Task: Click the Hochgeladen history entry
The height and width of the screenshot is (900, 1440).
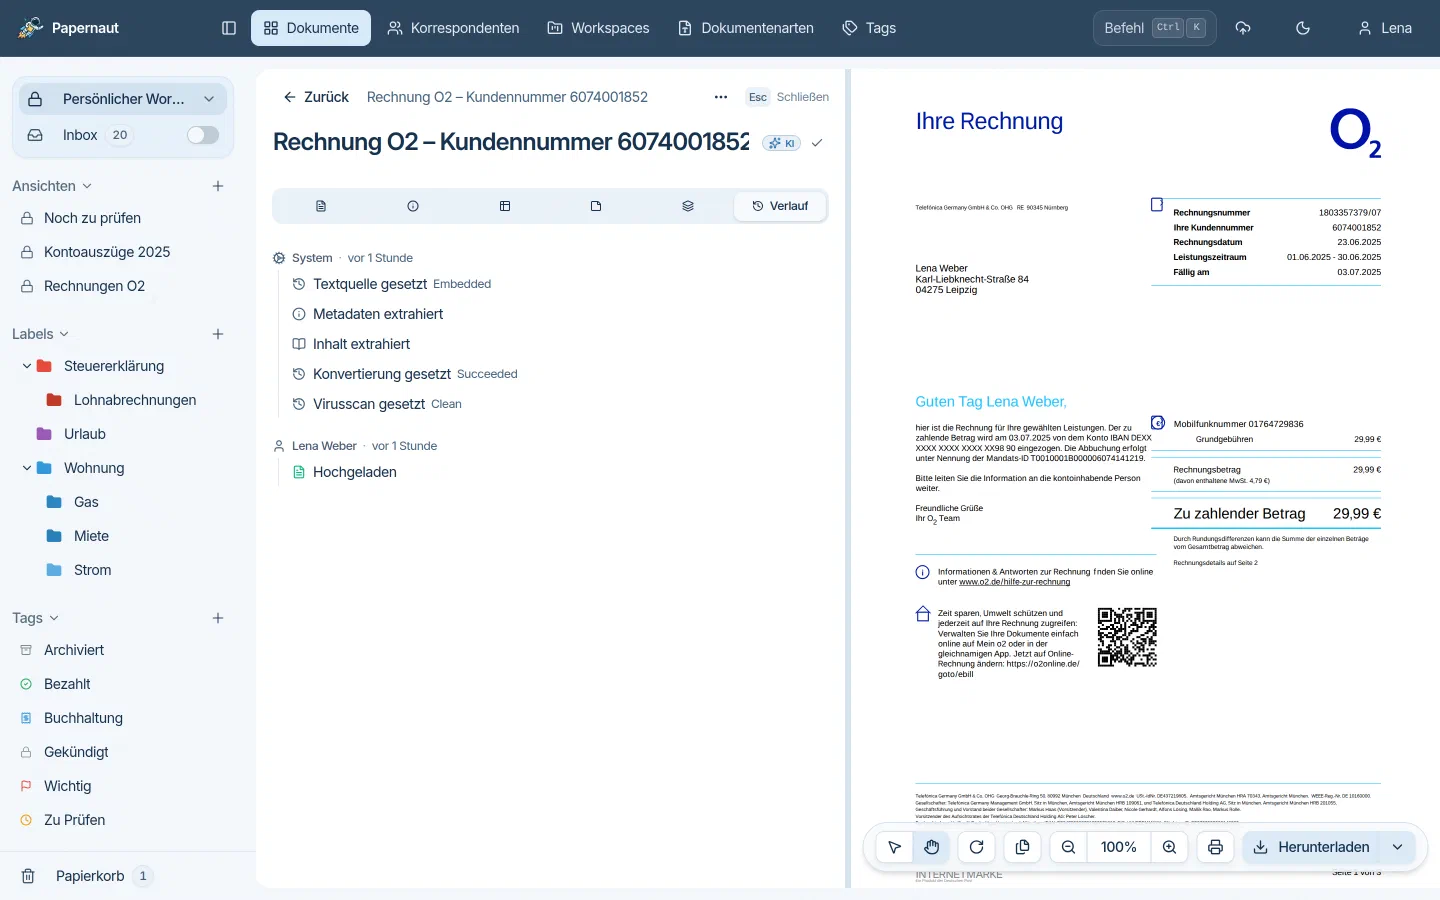Action: point(354,472)
